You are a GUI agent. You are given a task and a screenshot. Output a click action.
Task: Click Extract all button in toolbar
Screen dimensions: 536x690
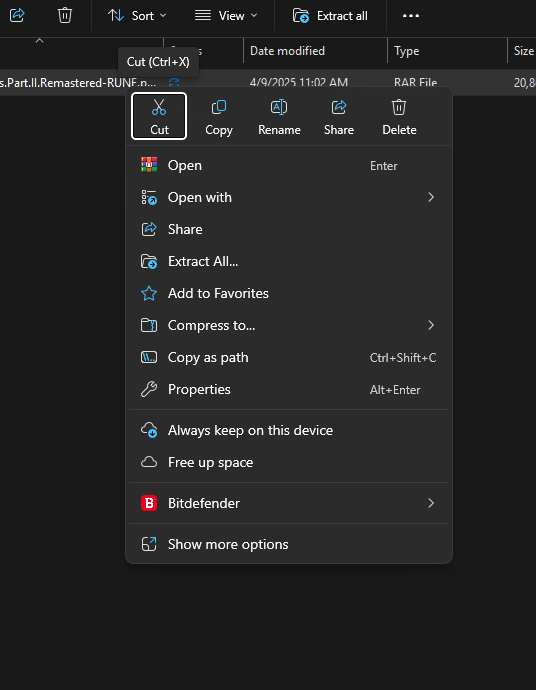[x=330, y=16]
